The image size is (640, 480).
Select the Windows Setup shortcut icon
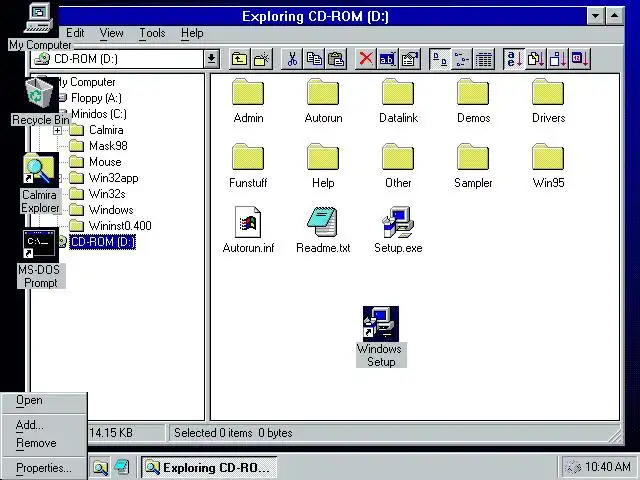pyautogui.click(x=381, y=324)
